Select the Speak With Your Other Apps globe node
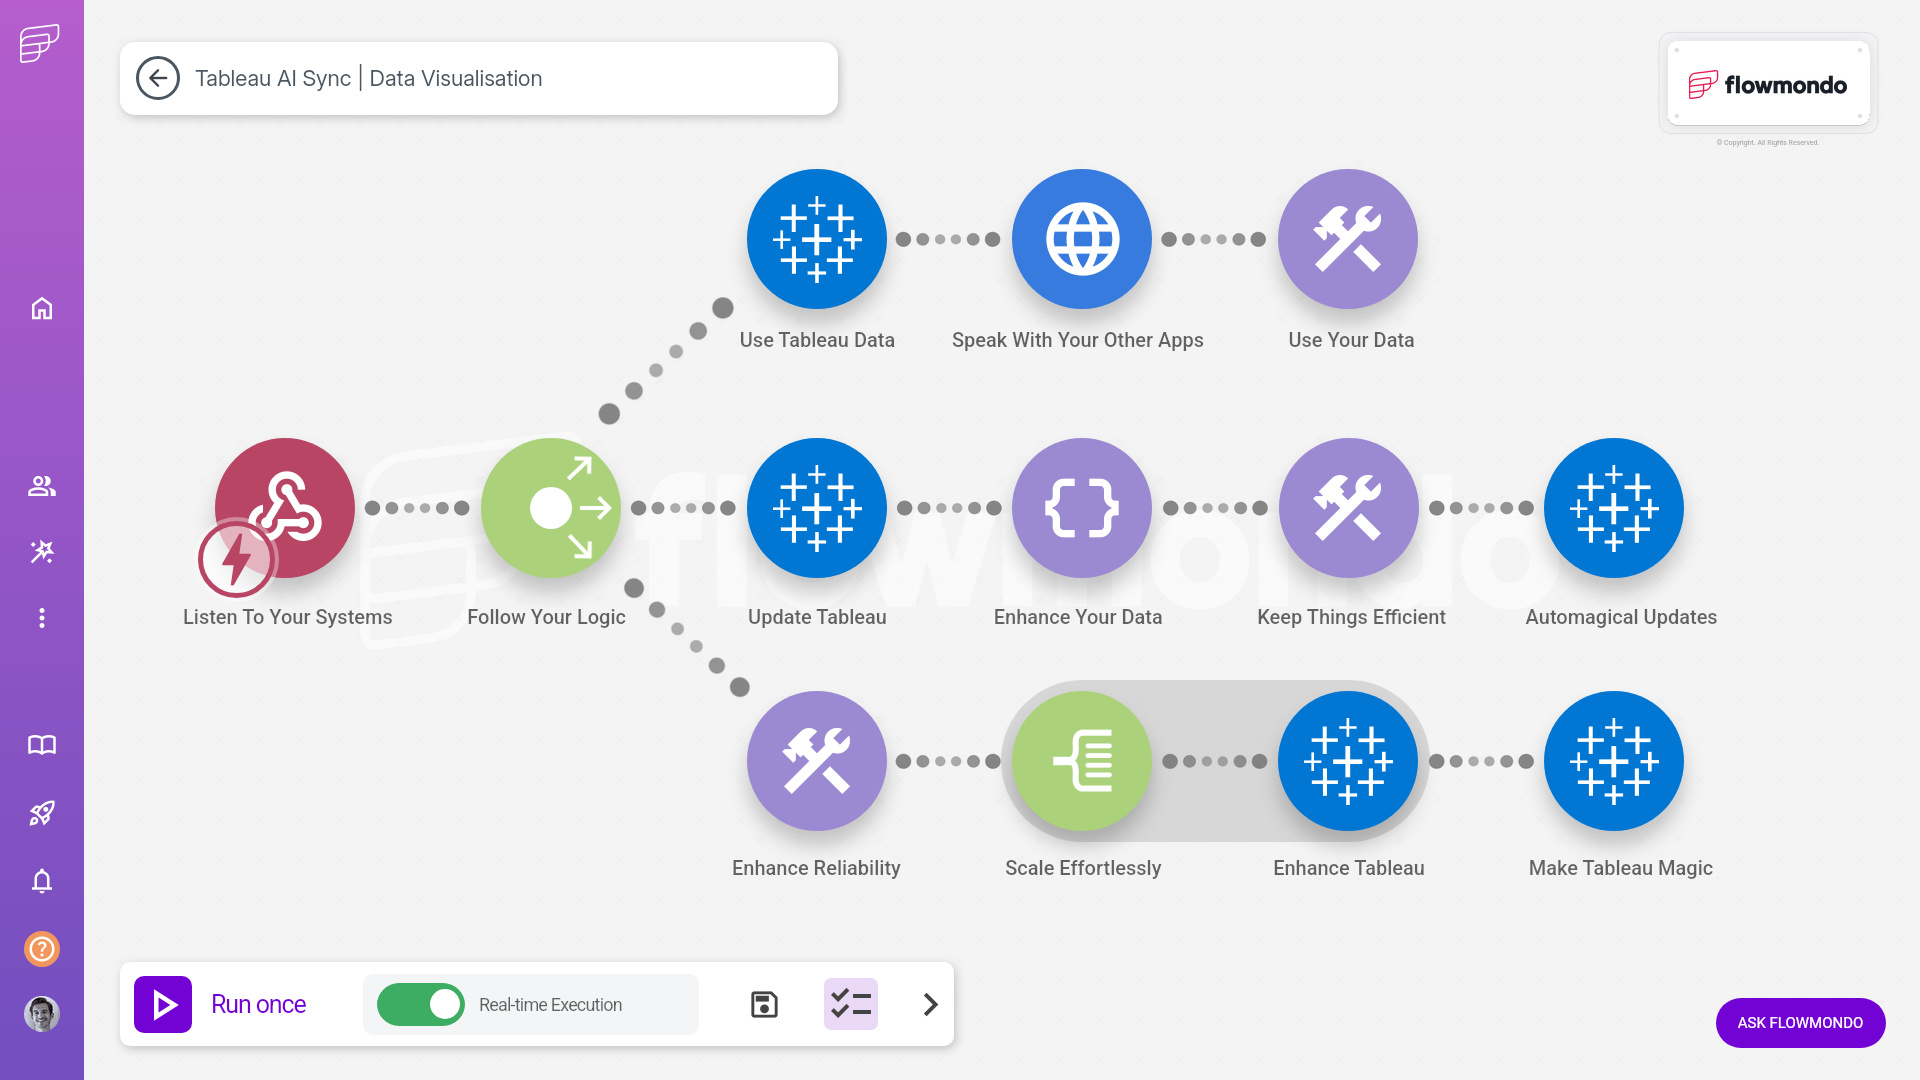This screenshot has width=1920, height=1080. click(1082, 239)
